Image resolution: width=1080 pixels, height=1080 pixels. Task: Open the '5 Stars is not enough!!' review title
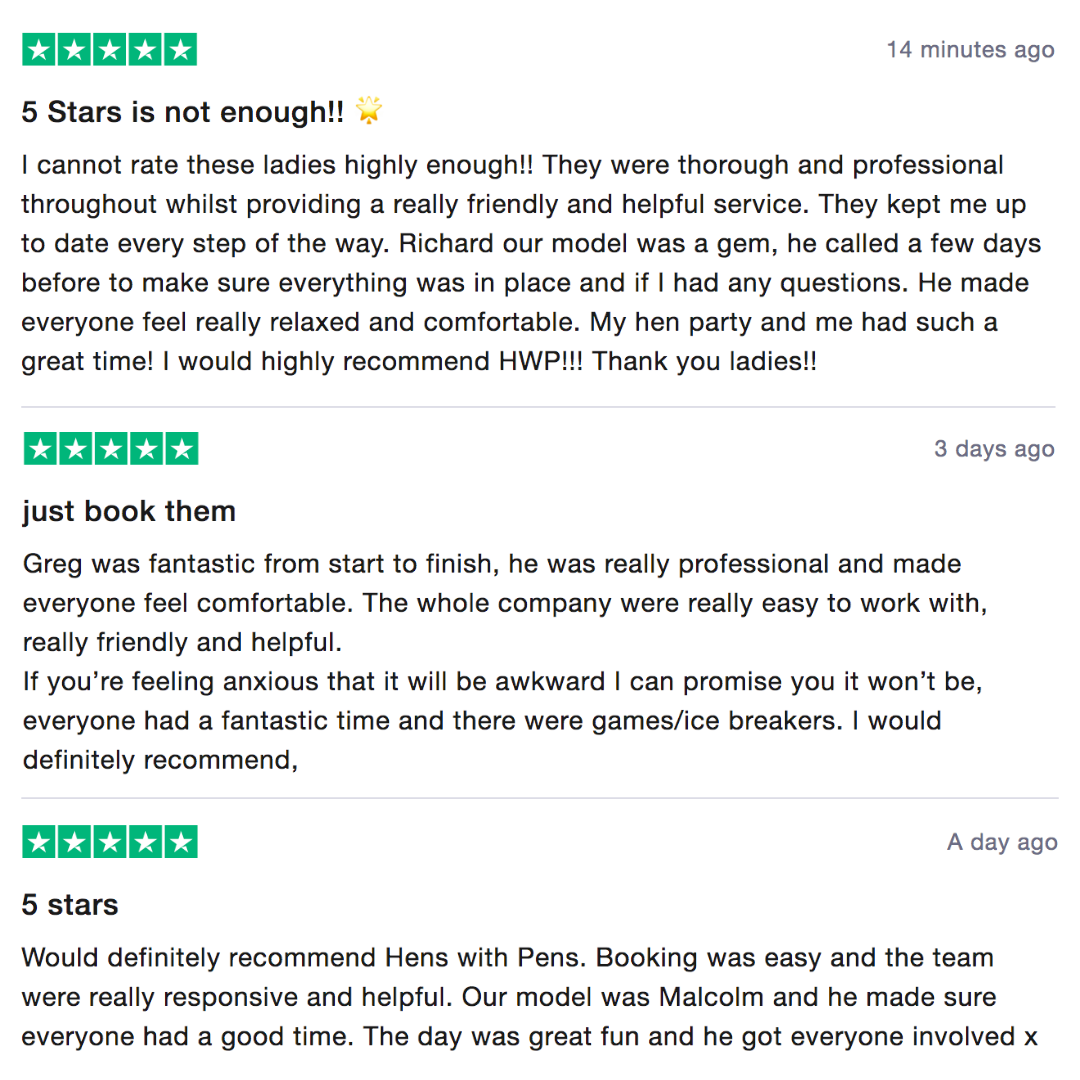182,113
